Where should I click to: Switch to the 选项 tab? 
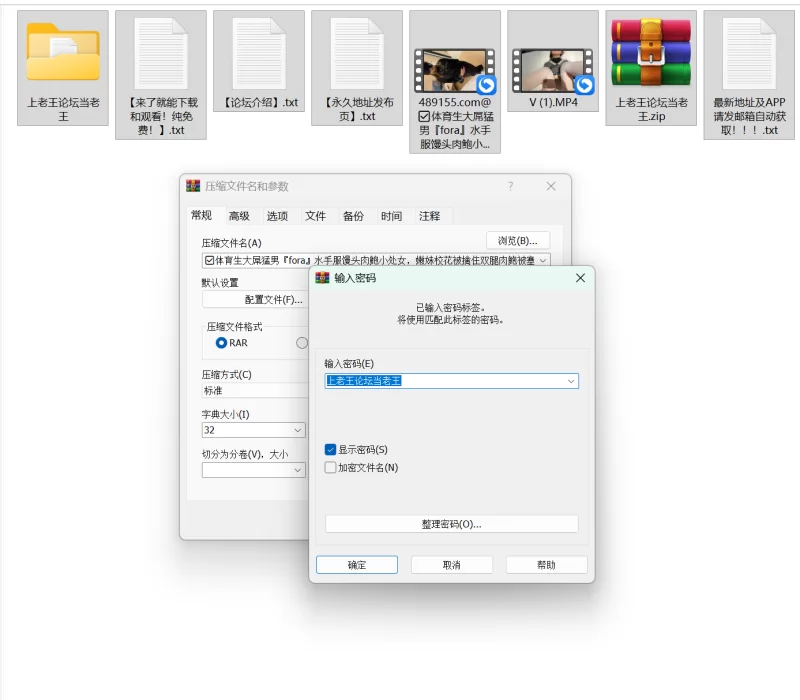277,216
